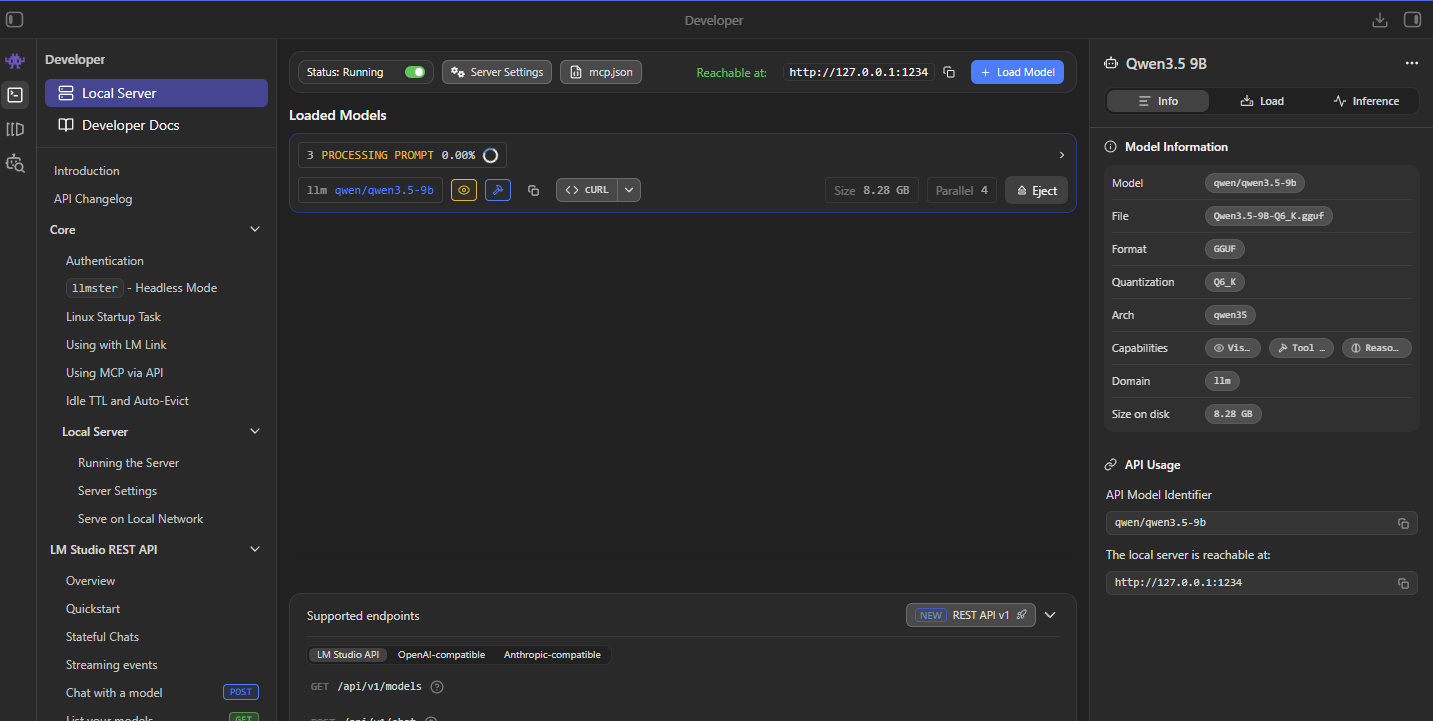This screenshot has height=721, width=1433.
Task: Switch to the Load tab
Action: point(1262,101)
